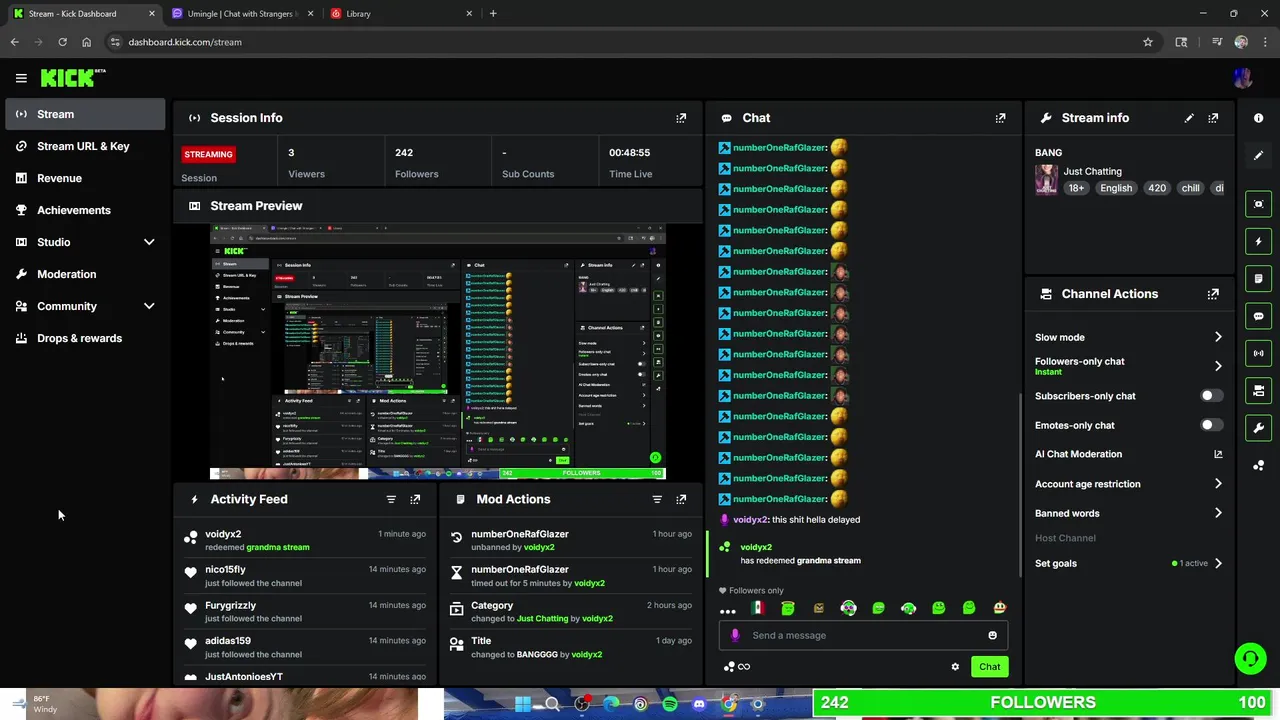Pop out the Session Info panel
This screenshot has width=1280, height=720.
pos(681,118)
